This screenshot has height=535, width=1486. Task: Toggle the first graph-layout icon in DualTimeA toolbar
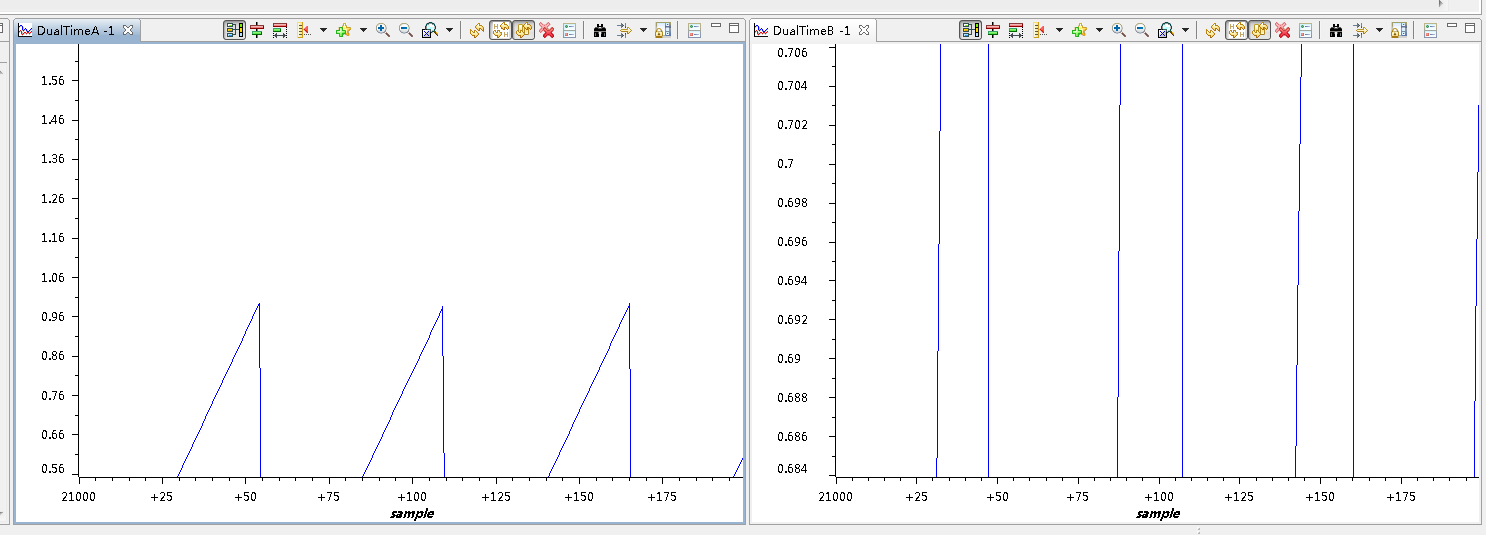(234, 31)
